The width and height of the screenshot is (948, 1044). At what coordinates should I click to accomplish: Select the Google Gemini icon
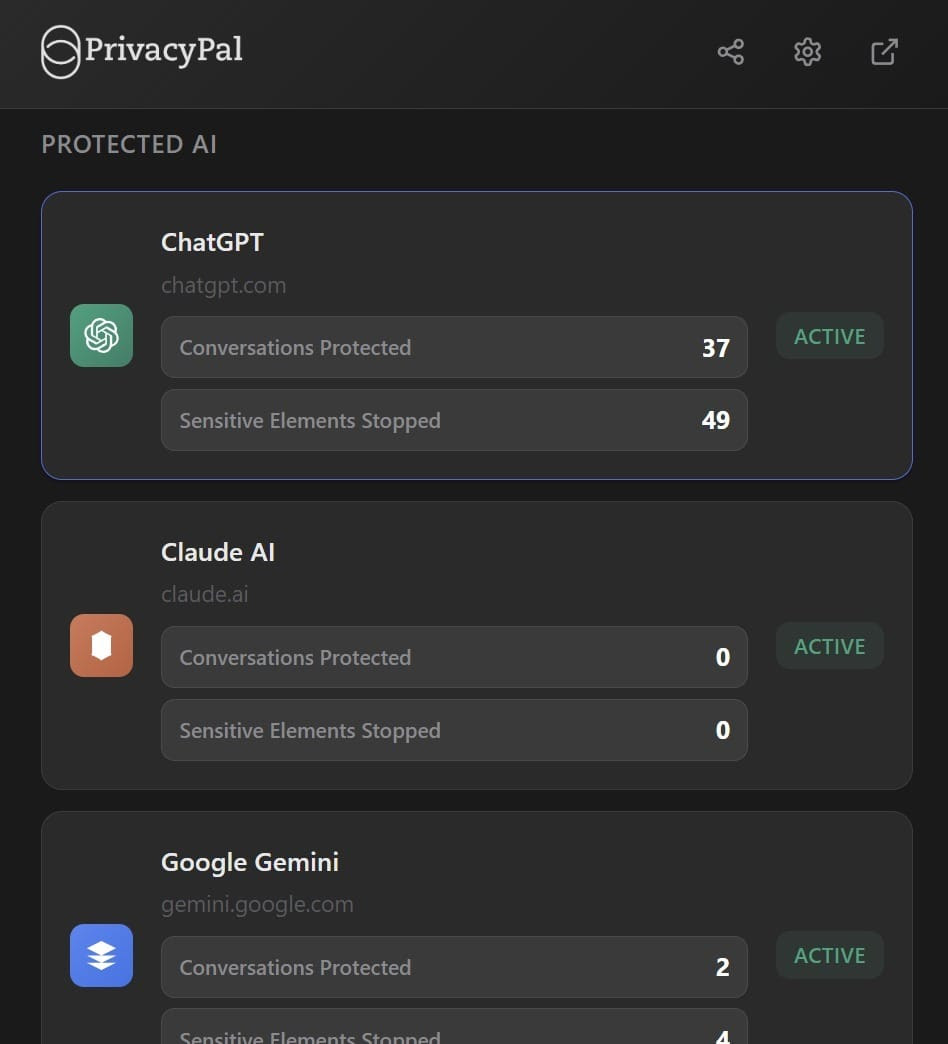point(100,955)
